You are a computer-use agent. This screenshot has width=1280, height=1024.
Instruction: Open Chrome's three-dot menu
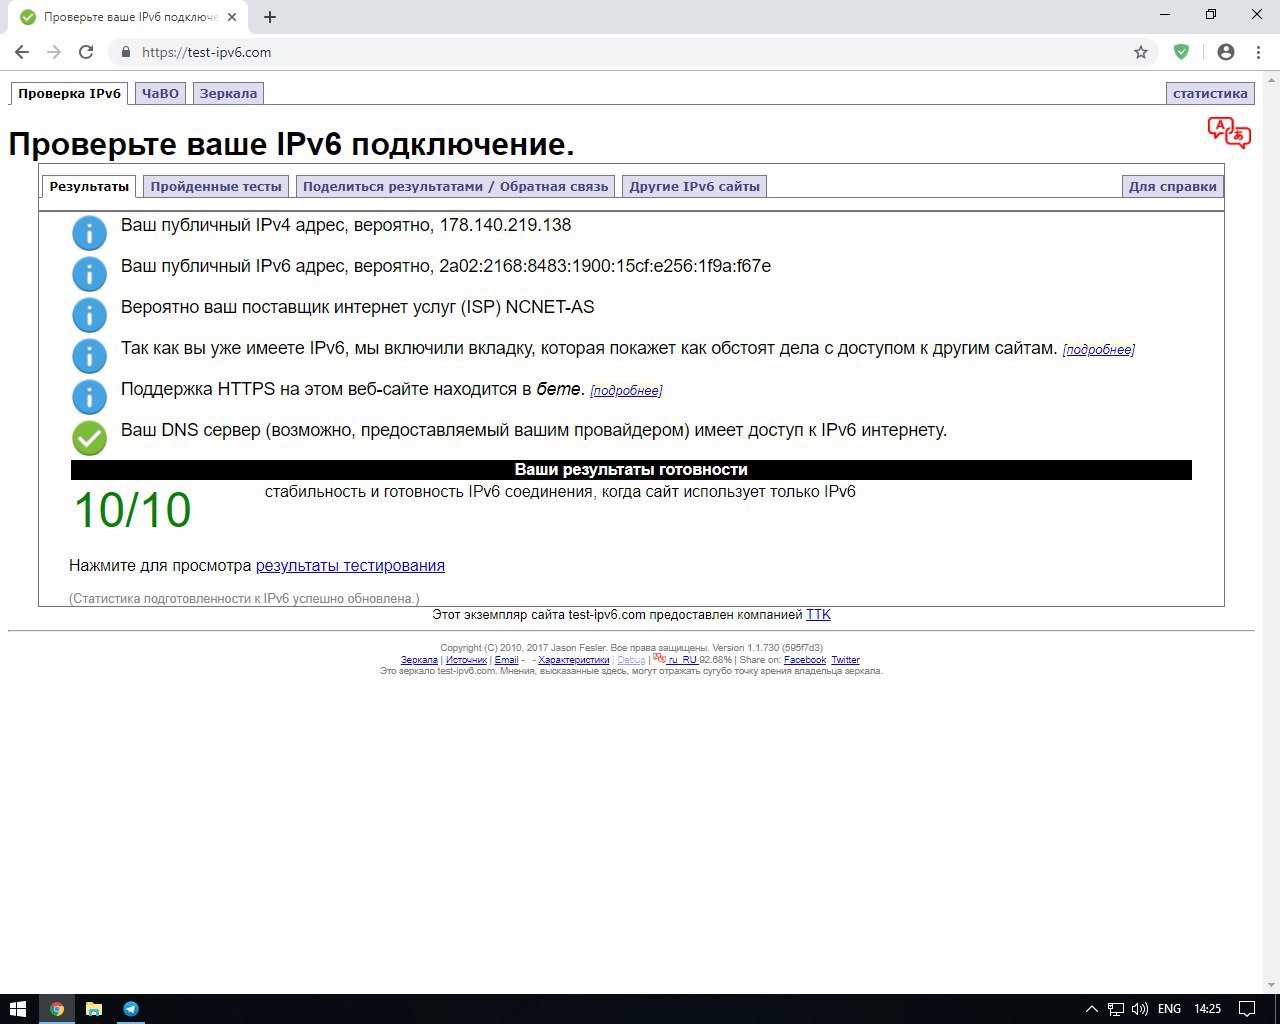[x=1258, y=52]
